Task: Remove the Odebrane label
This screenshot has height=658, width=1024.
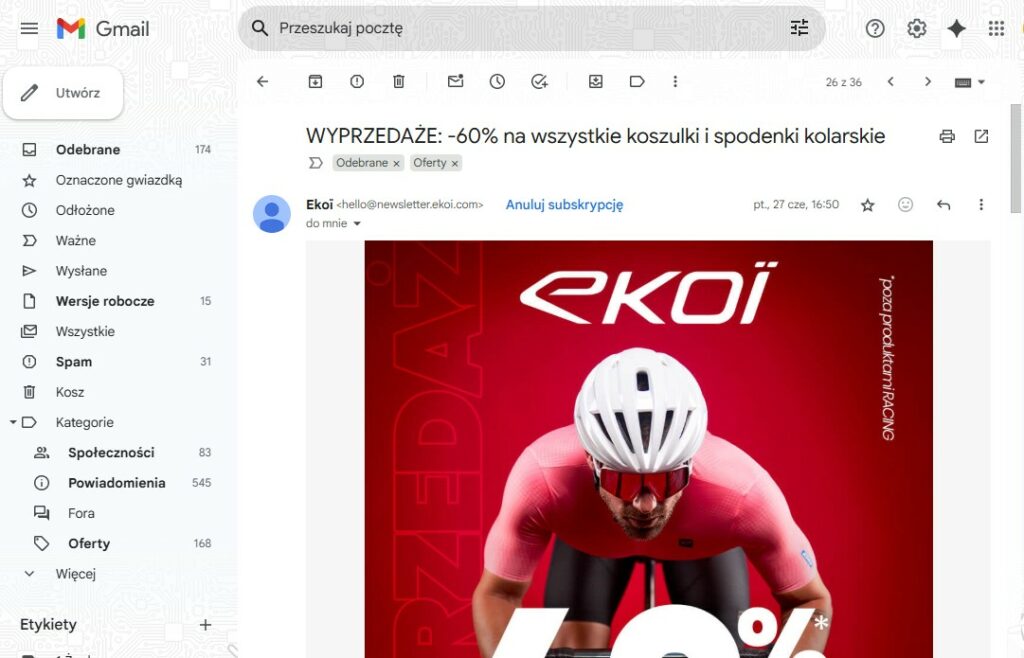Action: [396, 164]
